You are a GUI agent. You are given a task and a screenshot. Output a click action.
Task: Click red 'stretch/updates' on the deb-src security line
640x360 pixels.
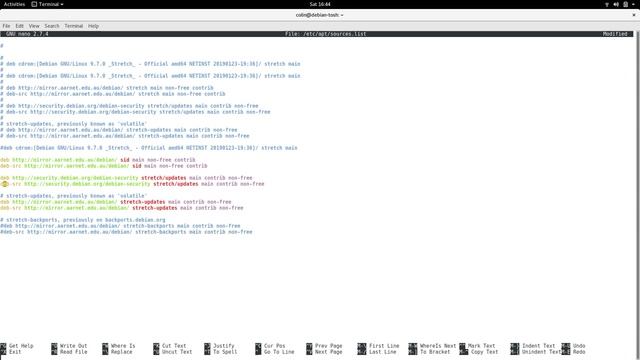click(x=176, y=184)
